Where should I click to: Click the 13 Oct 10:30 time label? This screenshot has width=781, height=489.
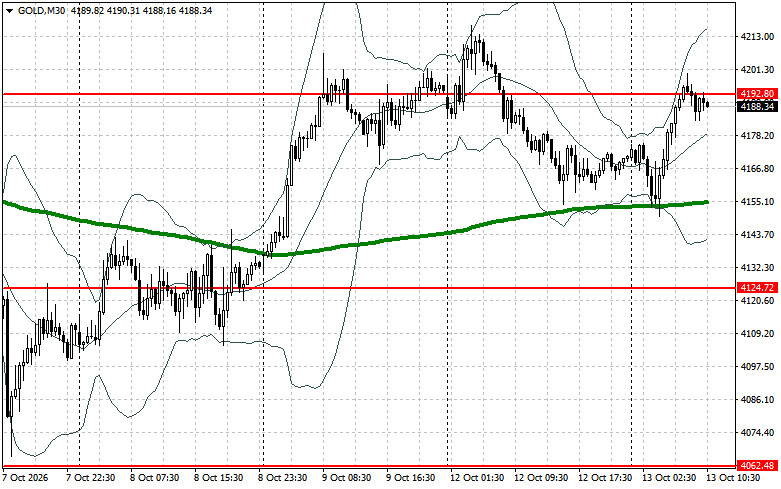pyautogui.click(x=732, y=478)
